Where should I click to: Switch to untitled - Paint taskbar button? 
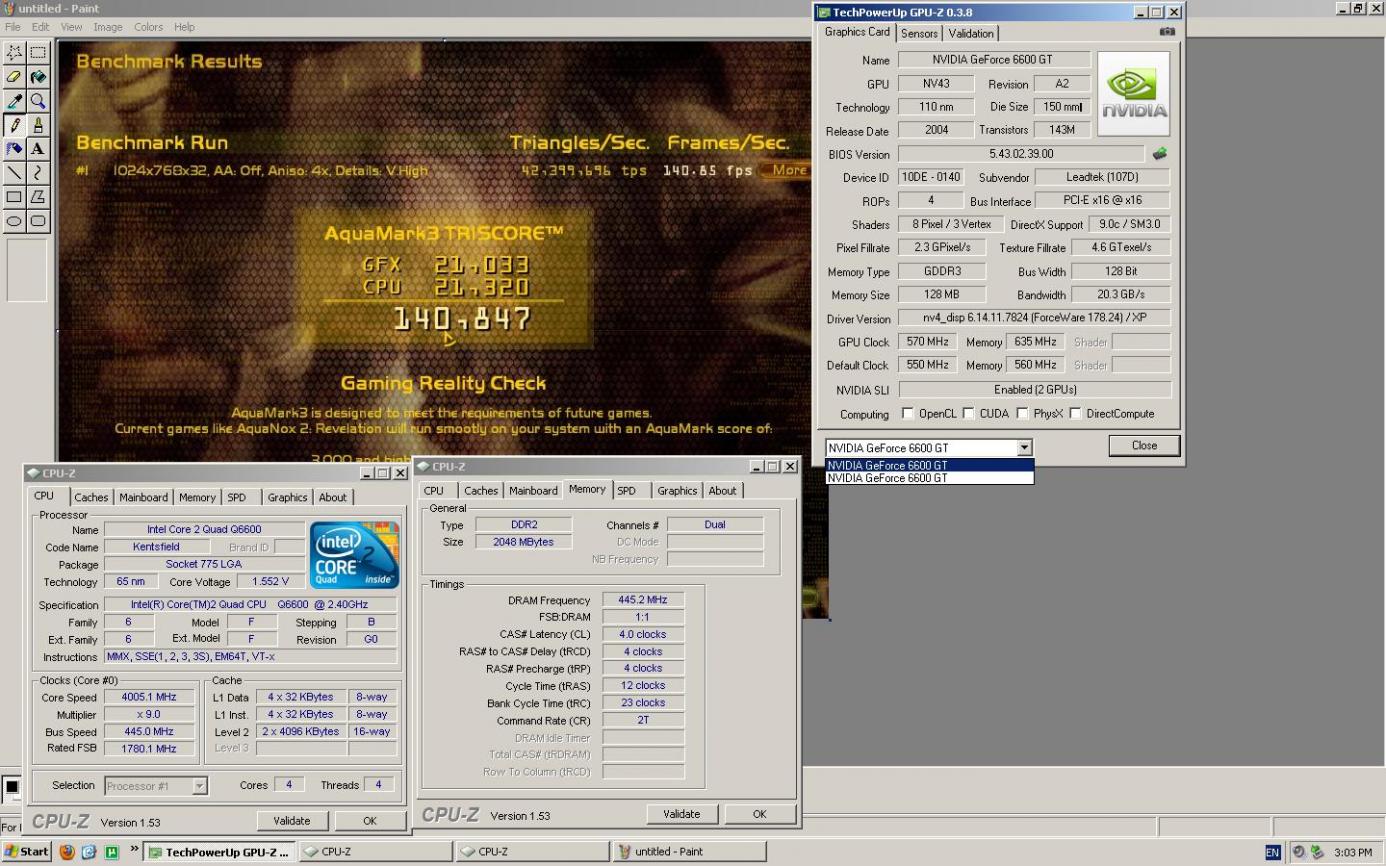(688, 852)
